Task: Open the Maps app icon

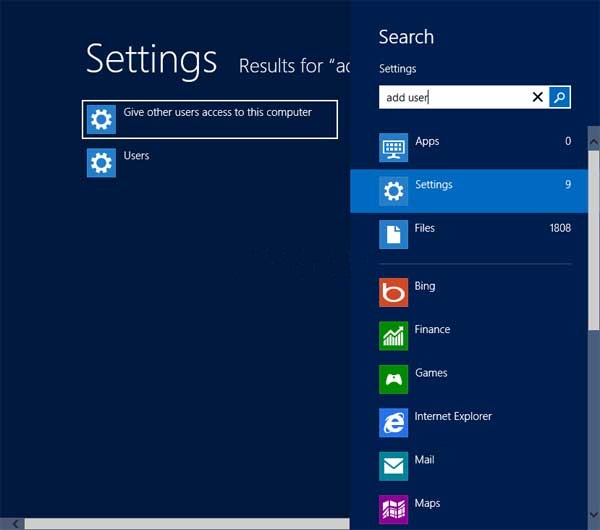Action: tap(393, 510)
